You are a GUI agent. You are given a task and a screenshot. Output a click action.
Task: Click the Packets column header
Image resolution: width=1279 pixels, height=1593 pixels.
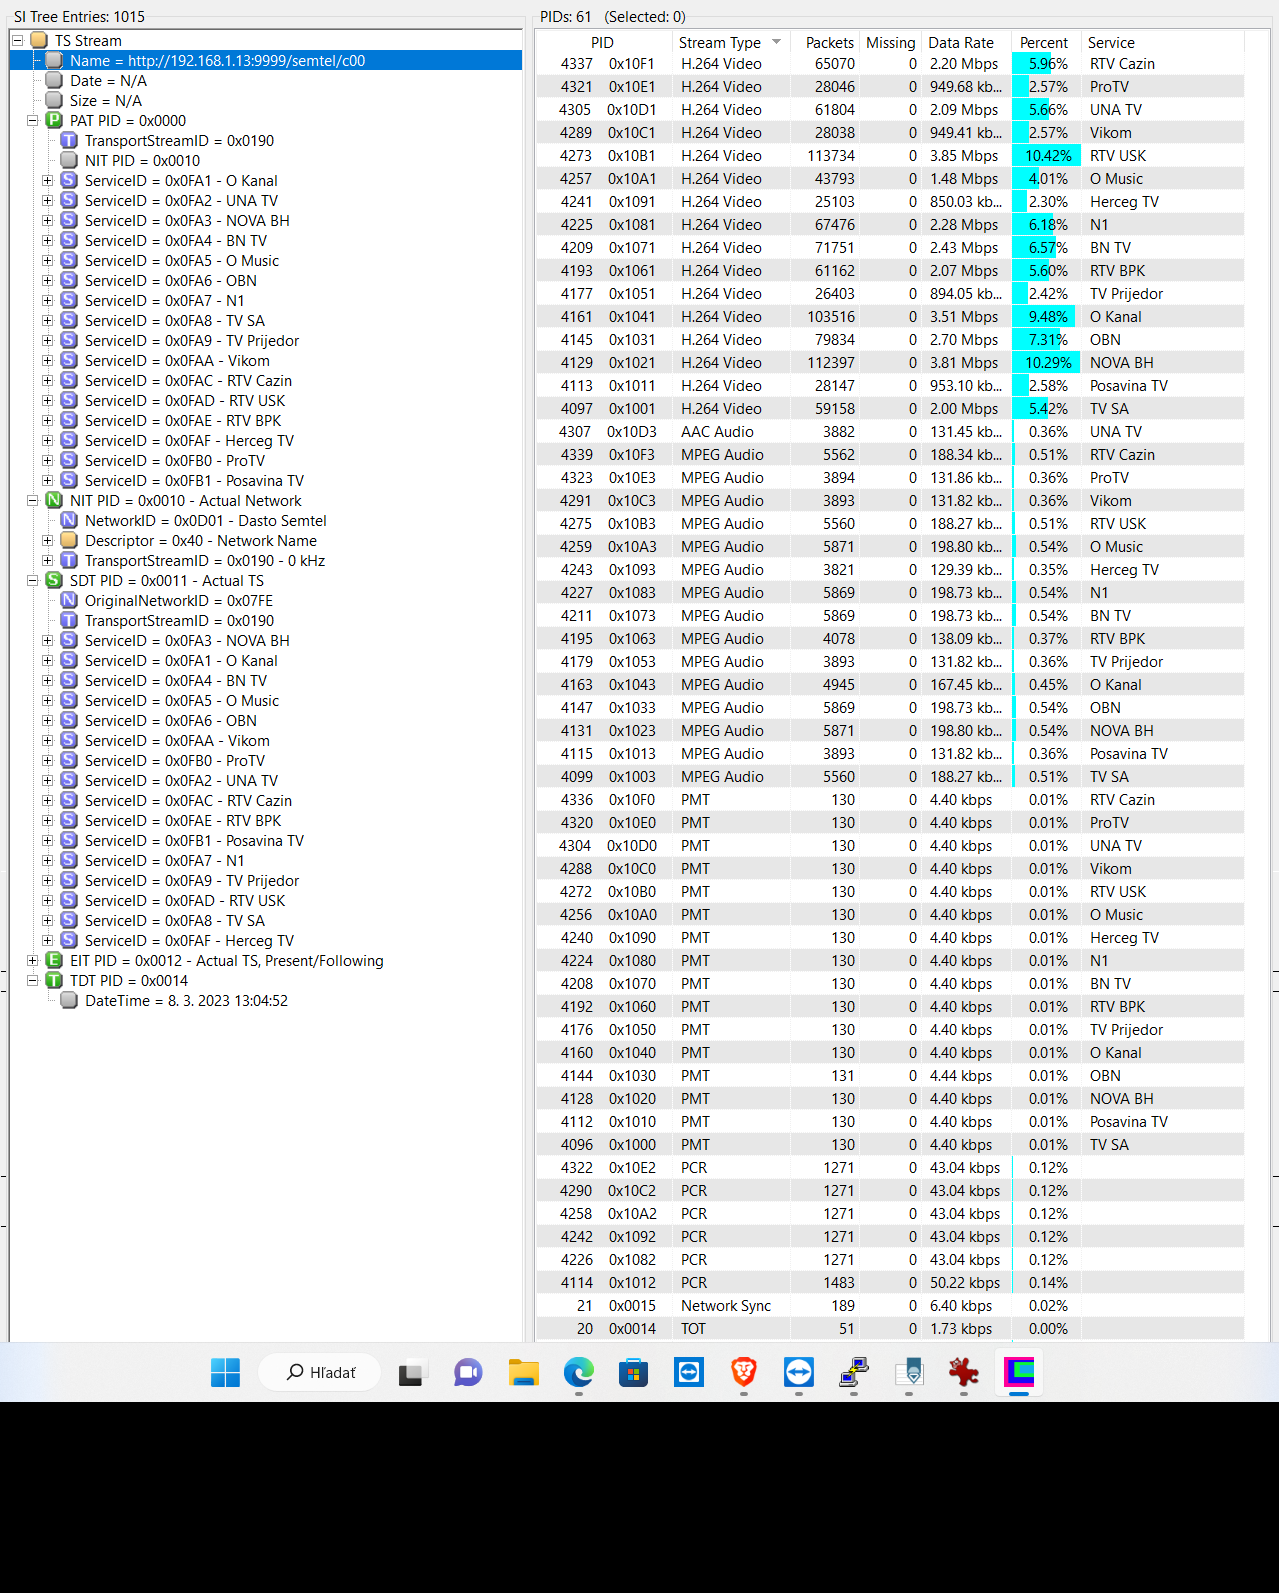pyautogui.click(x=829, y=43)
